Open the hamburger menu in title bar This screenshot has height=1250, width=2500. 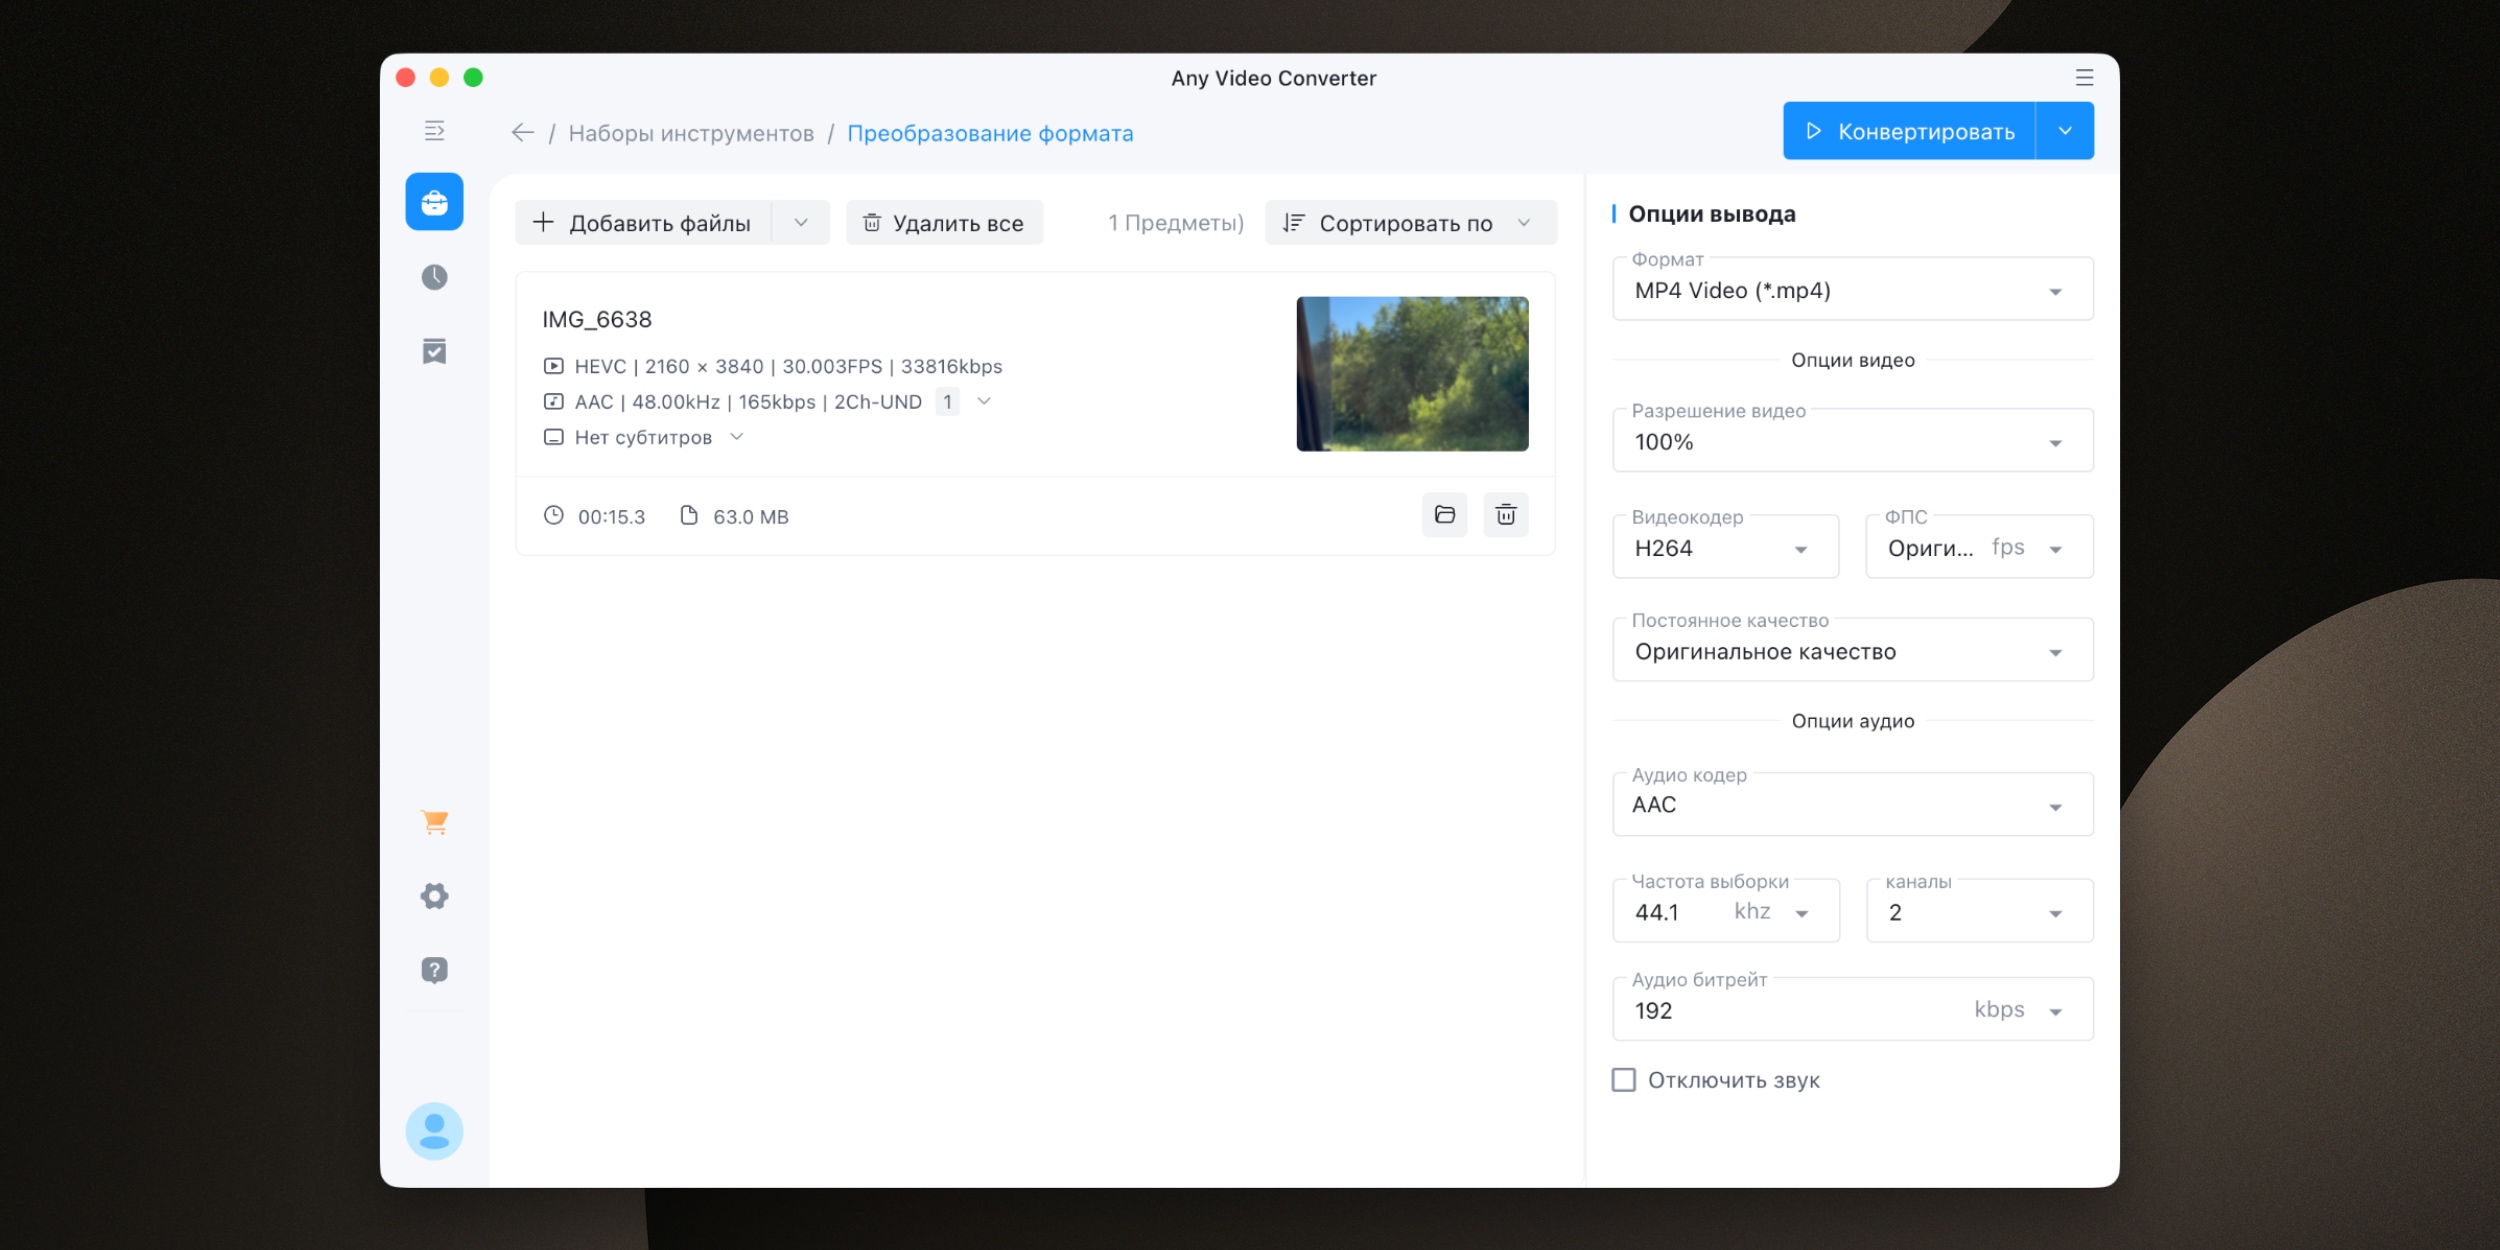coord(2084,78)
